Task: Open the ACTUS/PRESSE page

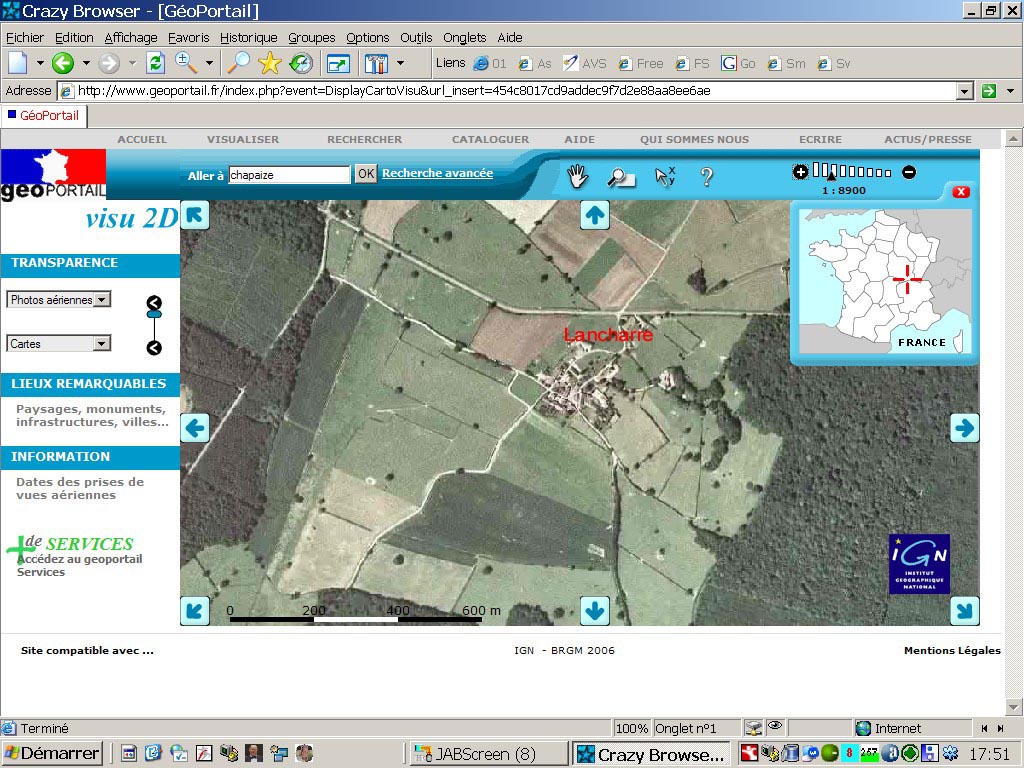Action: pos(927,139)
